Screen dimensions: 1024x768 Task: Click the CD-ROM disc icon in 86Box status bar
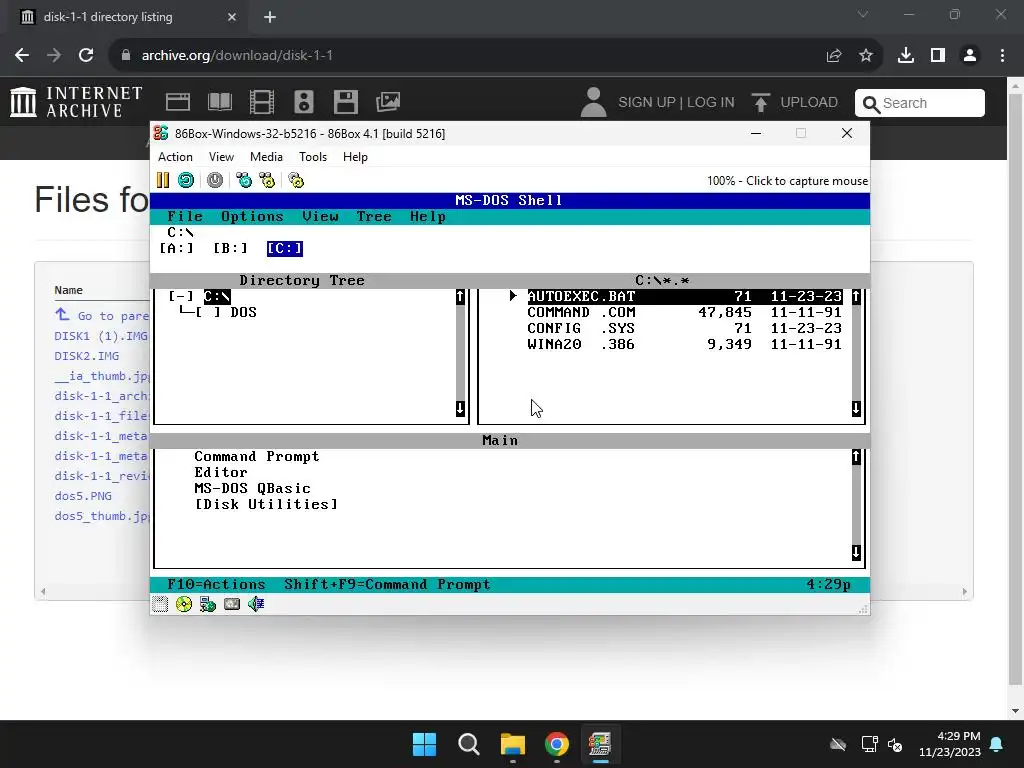[184, 604]
